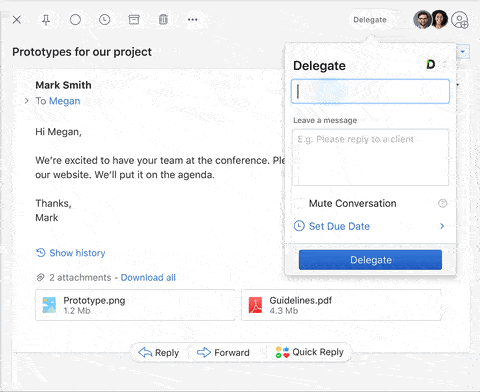Click the sender name Mark Smith

click(63, 85)
